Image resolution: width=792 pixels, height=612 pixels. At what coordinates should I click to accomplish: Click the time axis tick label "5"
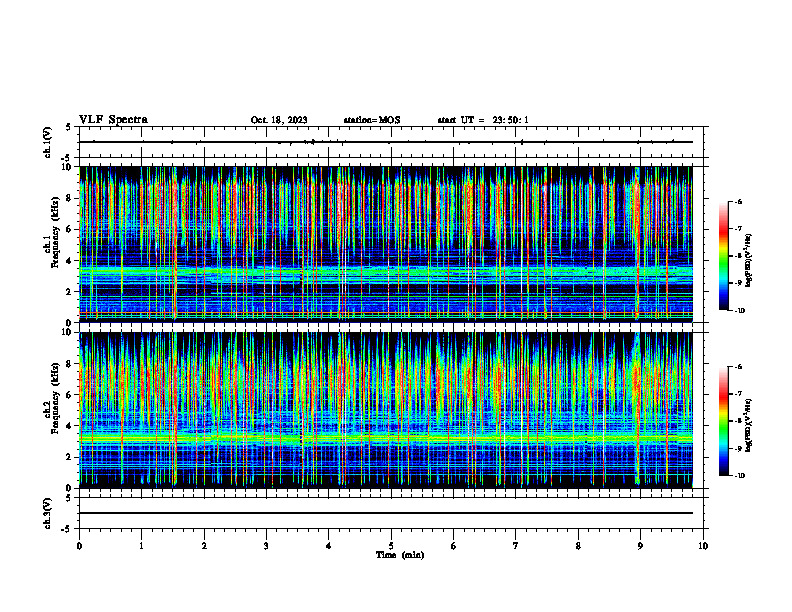coord(391,546)
